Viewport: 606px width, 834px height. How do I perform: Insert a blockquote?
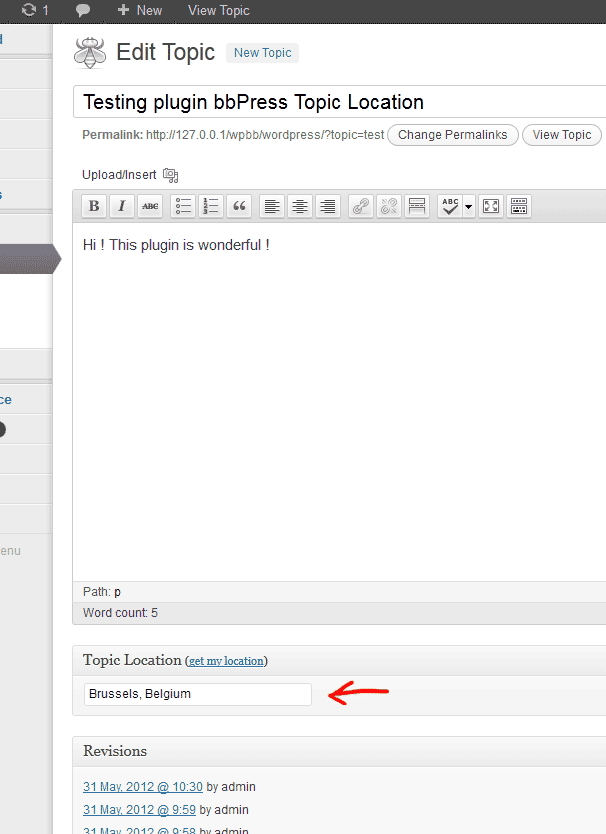[239, 206]
